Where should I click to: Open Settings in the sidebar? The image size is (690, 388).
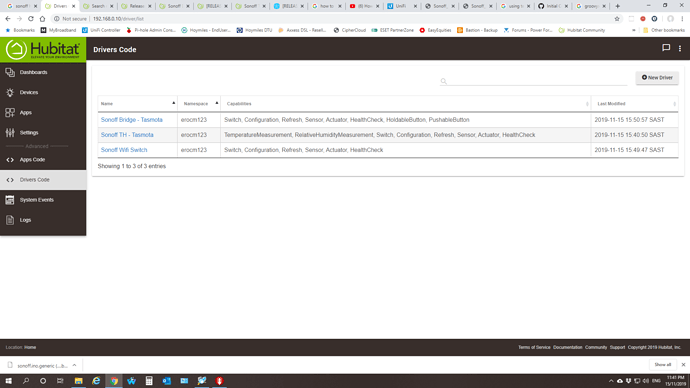[x=43, y=132]
